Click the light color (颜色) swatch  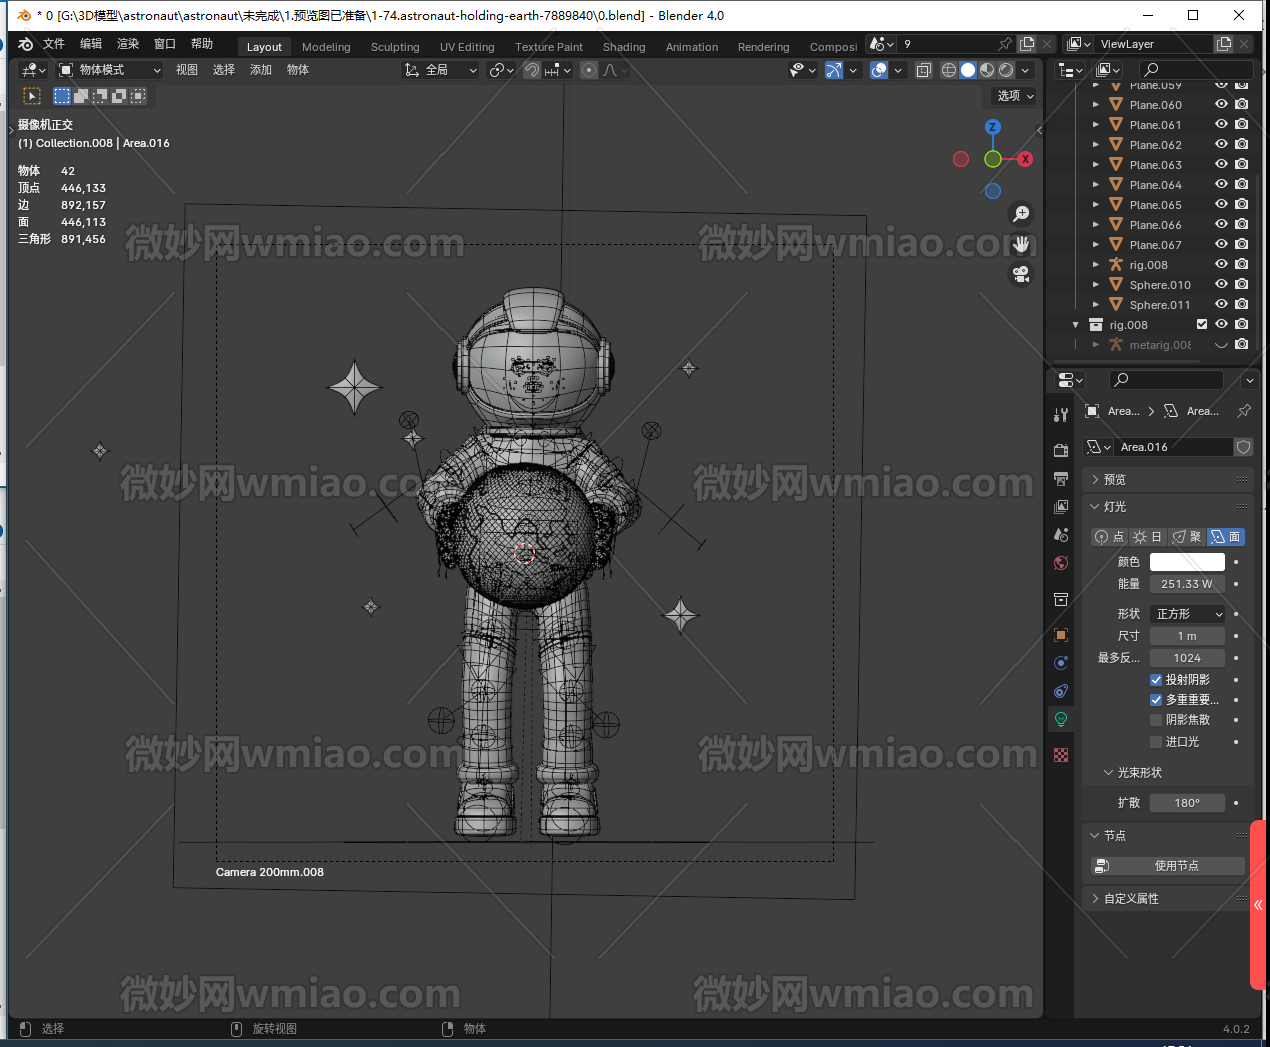[x=1187, y=562]
